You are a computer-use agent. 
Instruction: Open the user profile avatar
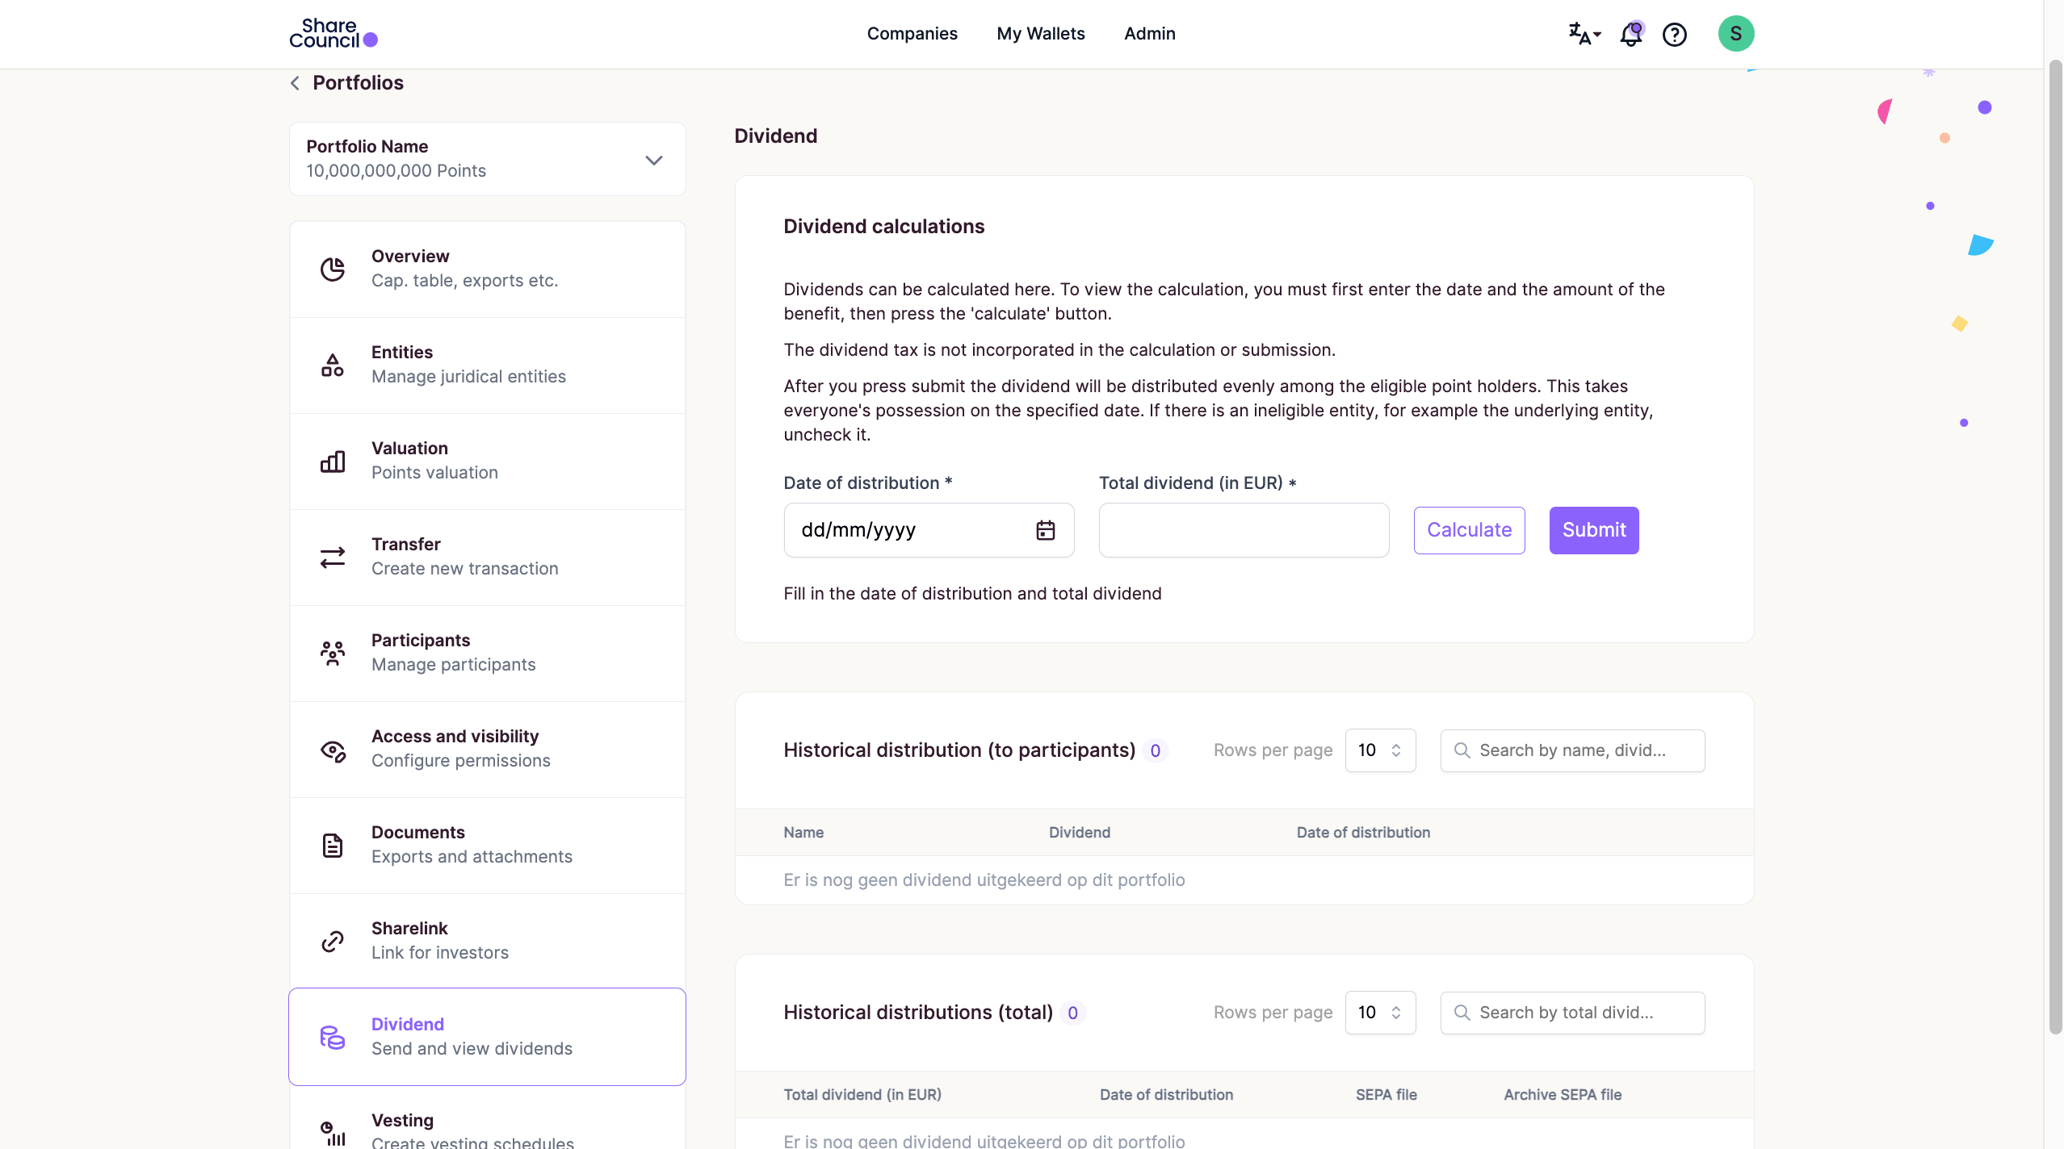[1736, 33]
